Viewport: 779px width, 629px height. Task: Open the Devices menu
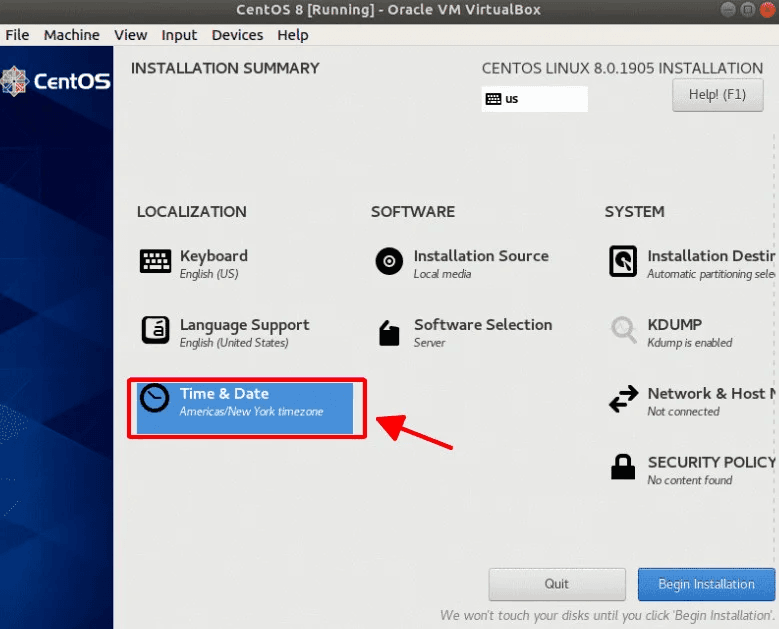[x=237, y=35]
